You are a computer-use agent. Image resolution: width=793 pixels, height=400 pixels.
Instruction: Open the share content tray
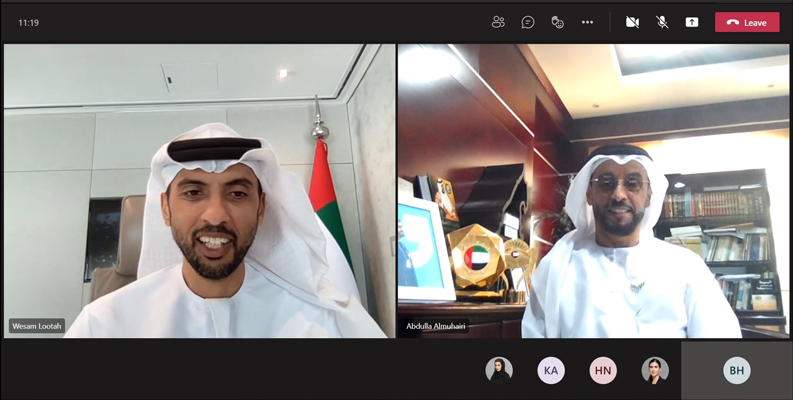692,22
